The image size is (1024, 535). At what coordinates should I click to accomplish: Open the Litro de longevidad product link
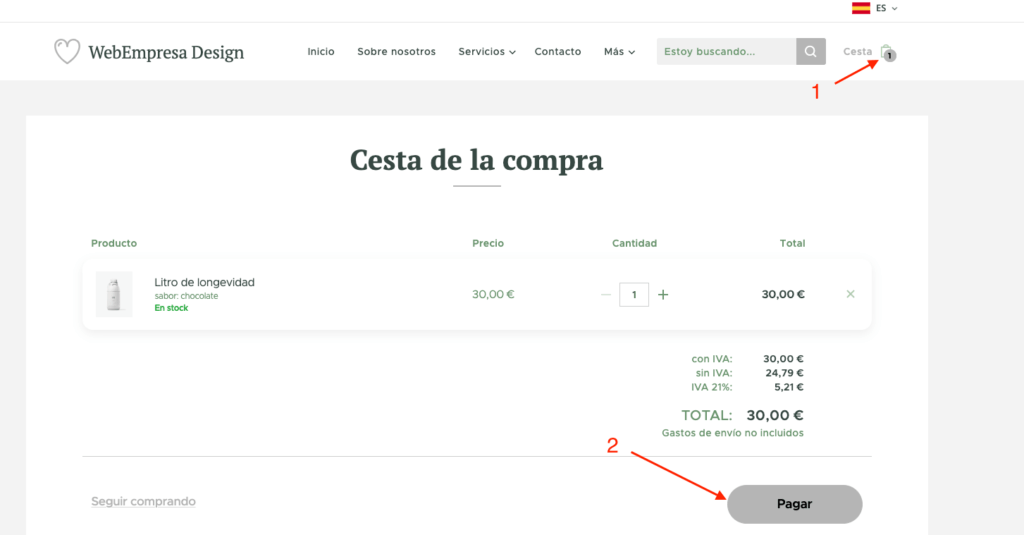(204, 282)
